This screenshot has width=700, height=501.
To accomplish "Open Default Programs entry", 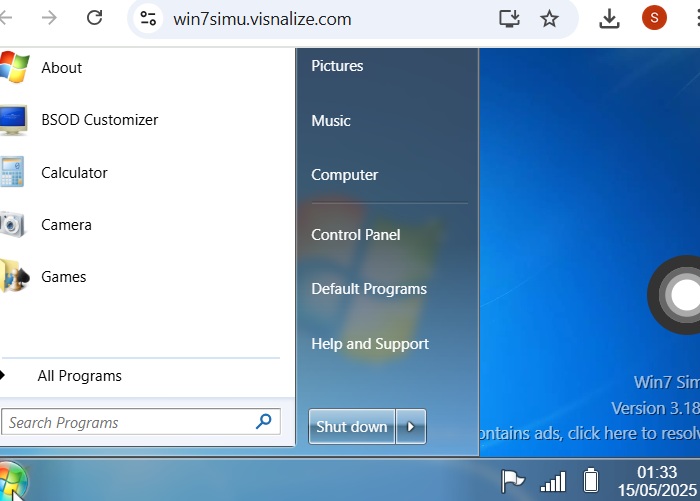I will [x=369, y=289].
